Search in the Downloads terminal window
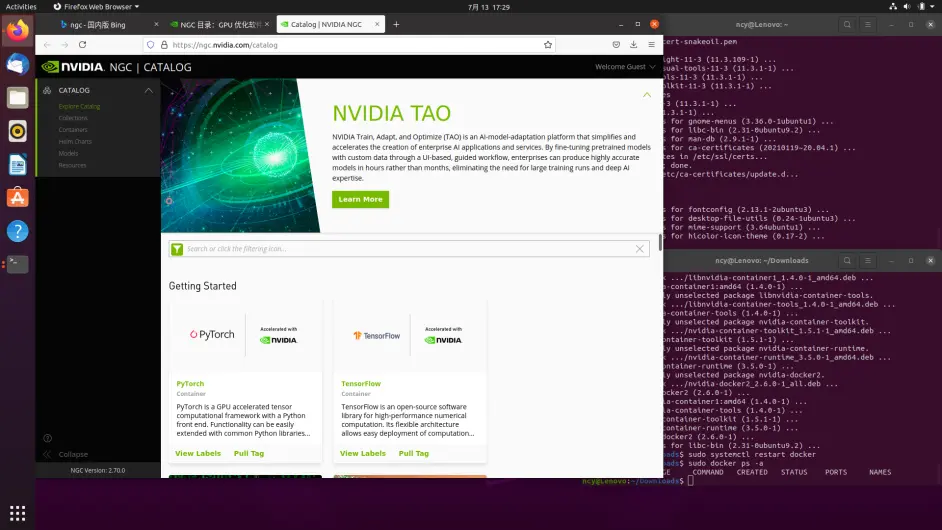The height and width of the screenshot is (530, 942). pyautogui.click(x=847, y=261)
